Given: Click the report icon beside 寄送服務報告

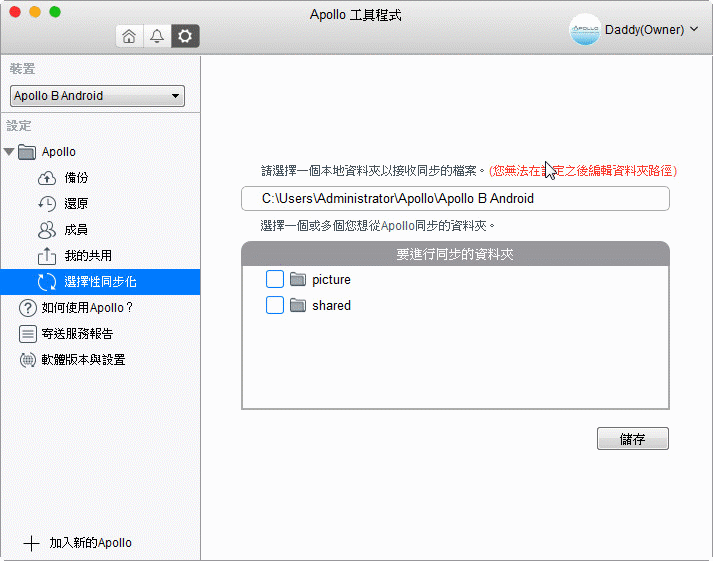Looking at the screenshot, I should point(28,334).
